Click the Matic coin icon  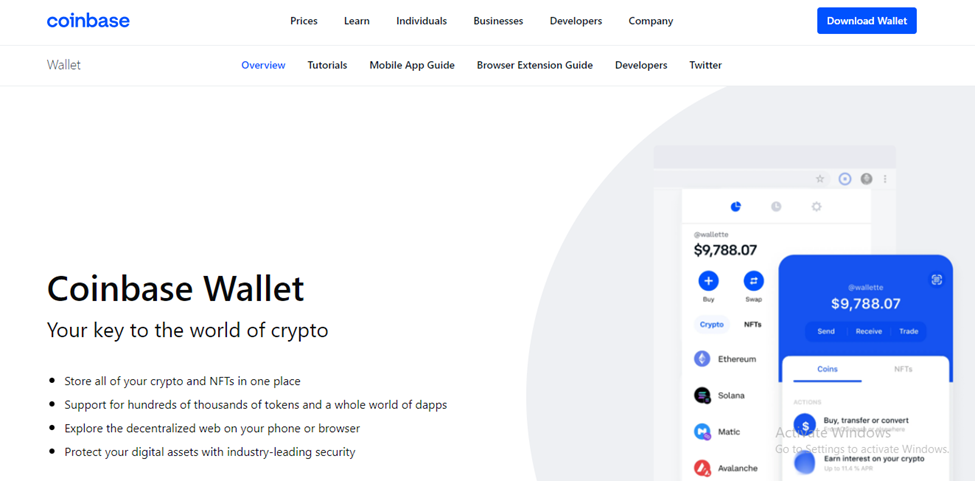(x=702, y=432)
